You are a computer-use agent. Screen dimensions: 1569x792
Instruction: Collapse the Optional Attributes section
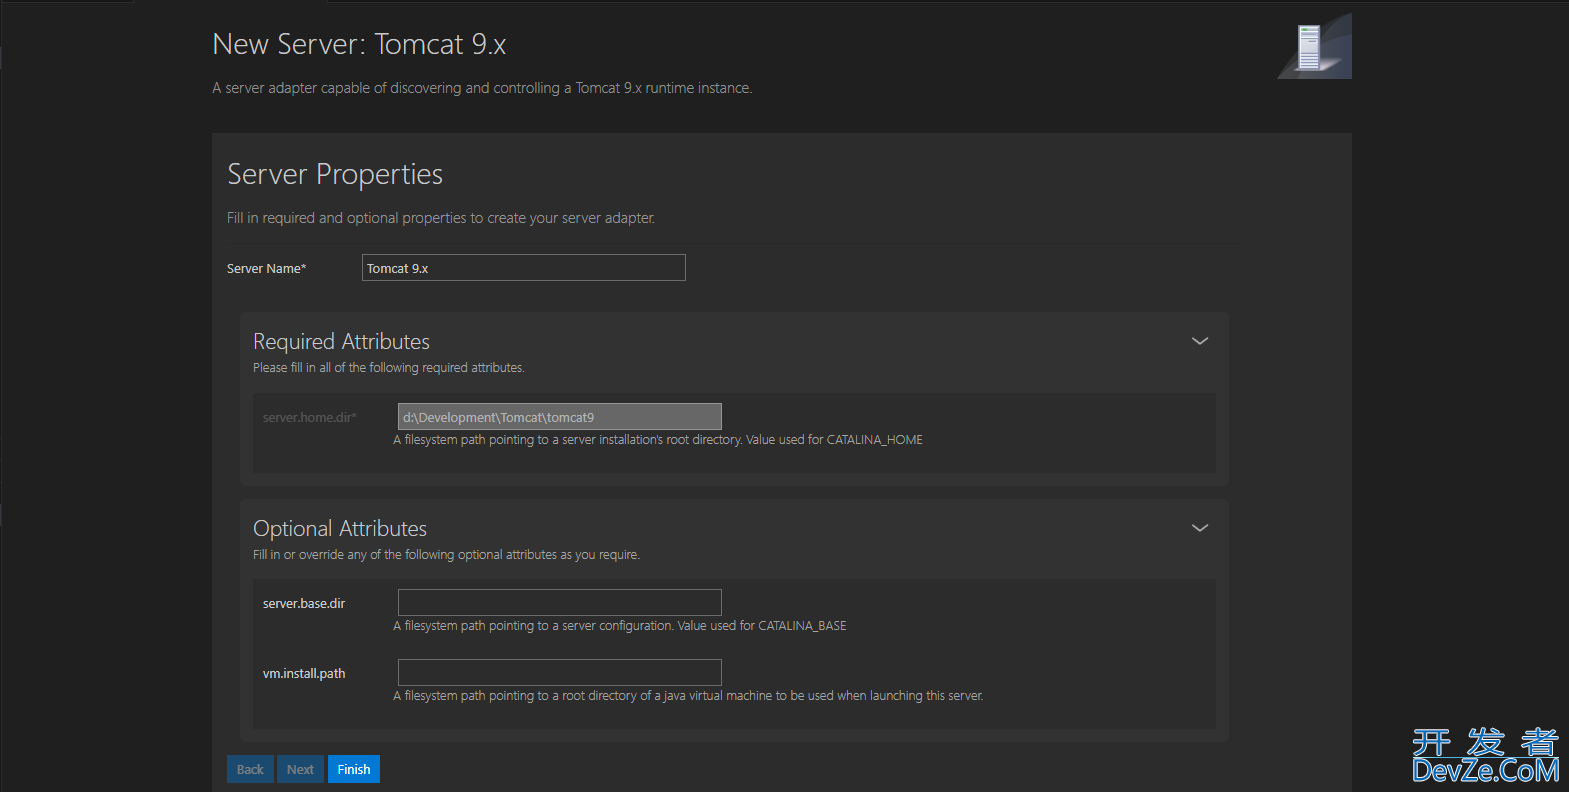[x=1200, y=528]
